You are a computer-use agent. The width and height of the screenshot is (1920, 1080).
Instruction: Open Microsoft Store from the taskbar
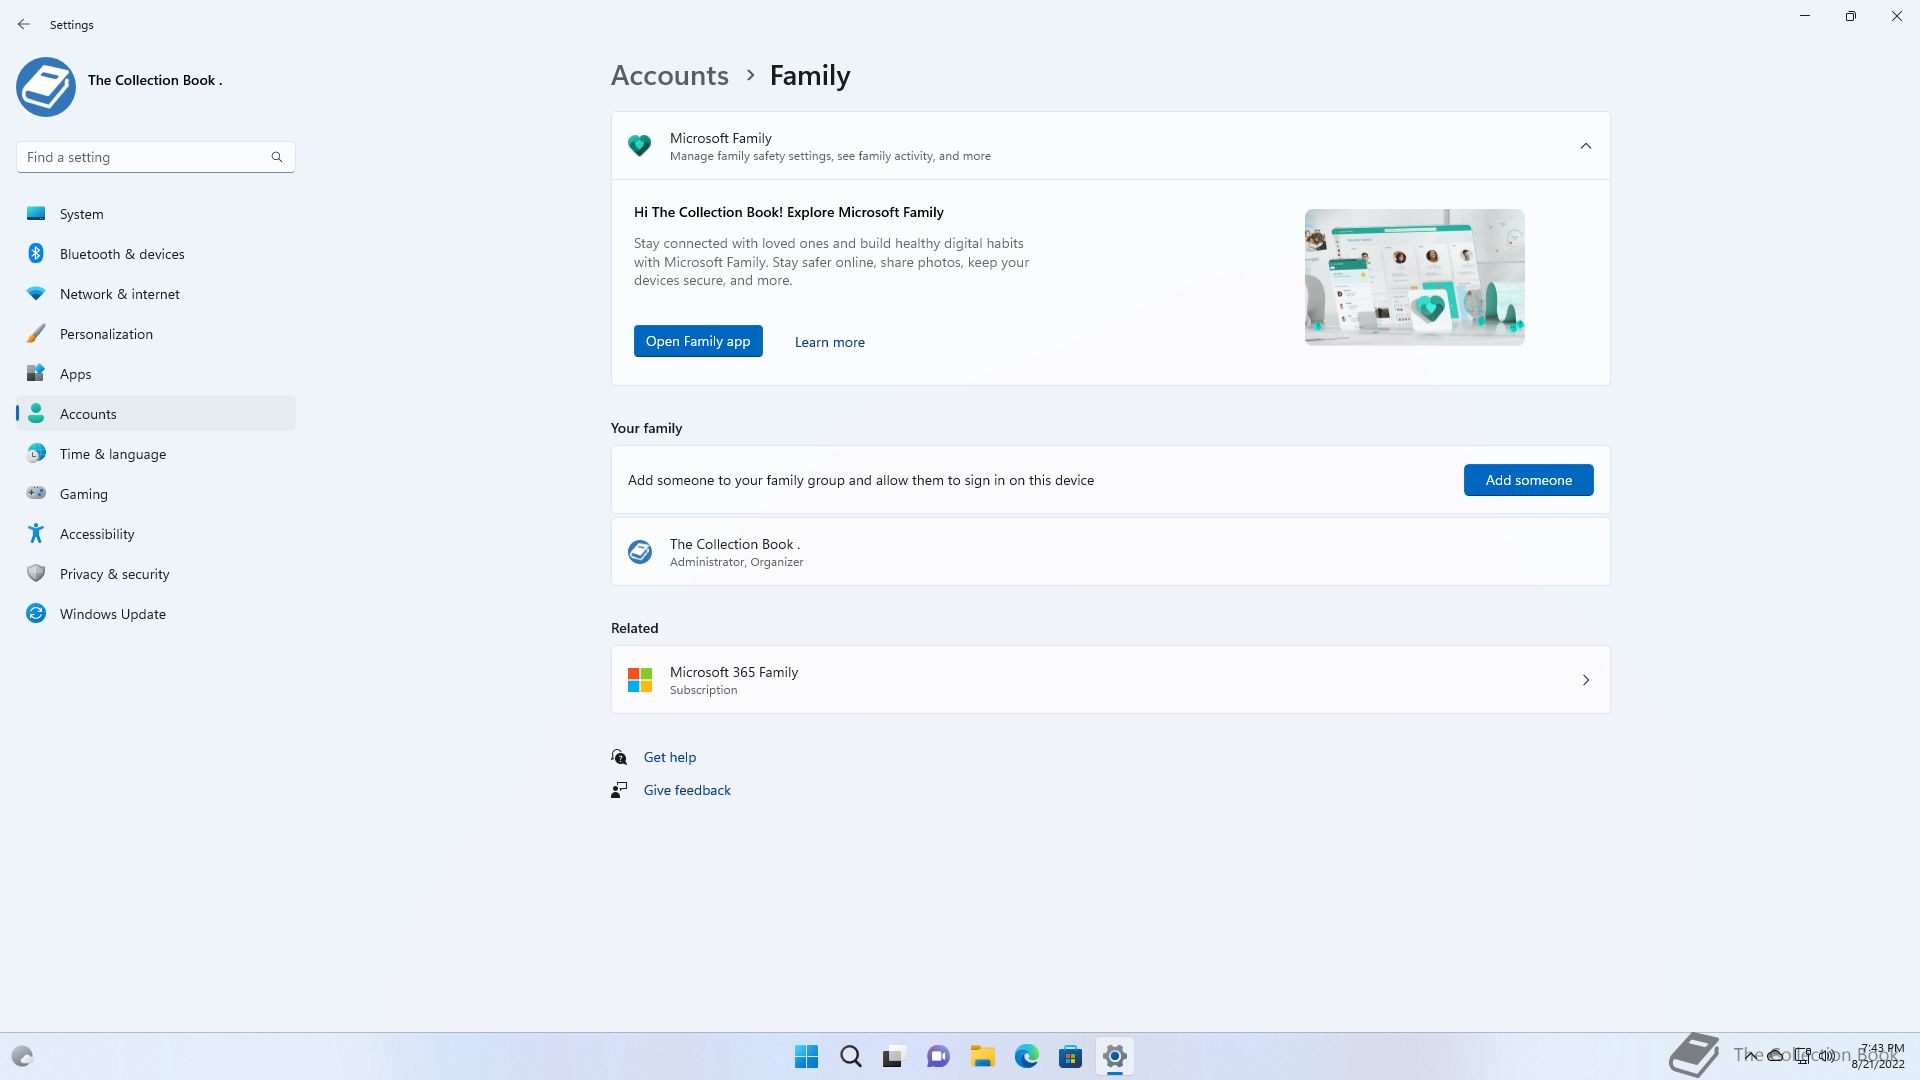1070,1056
